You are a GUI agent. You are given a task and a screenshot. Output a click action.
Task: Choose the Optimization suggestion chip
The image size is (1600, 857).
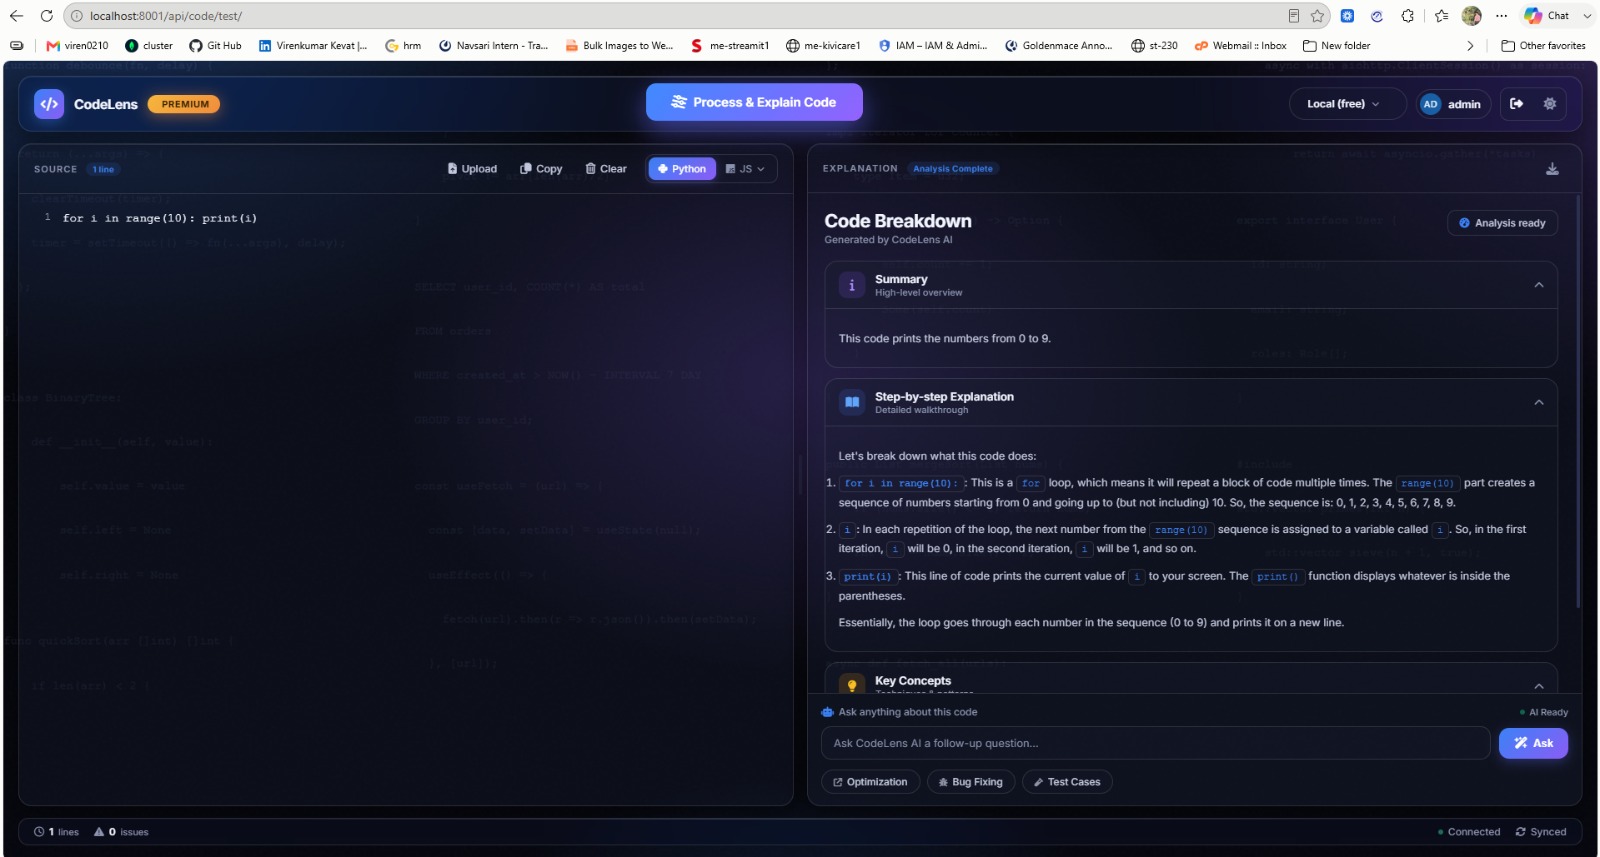(870, 782)
